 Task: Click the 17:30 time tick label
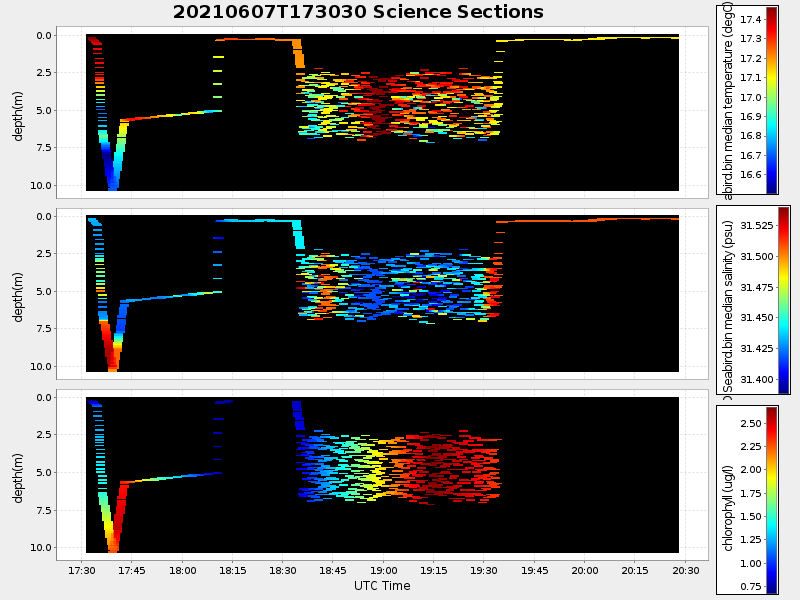tap(82, 570)
